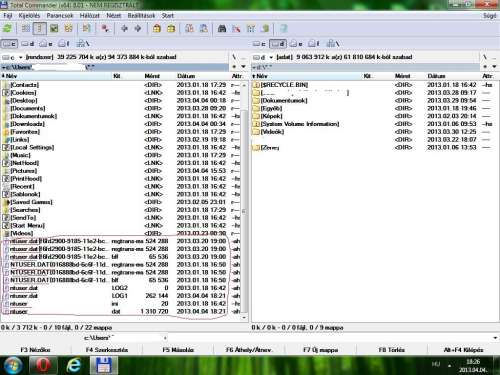Open file search with the binoculars icon

(x=222, y=29)
